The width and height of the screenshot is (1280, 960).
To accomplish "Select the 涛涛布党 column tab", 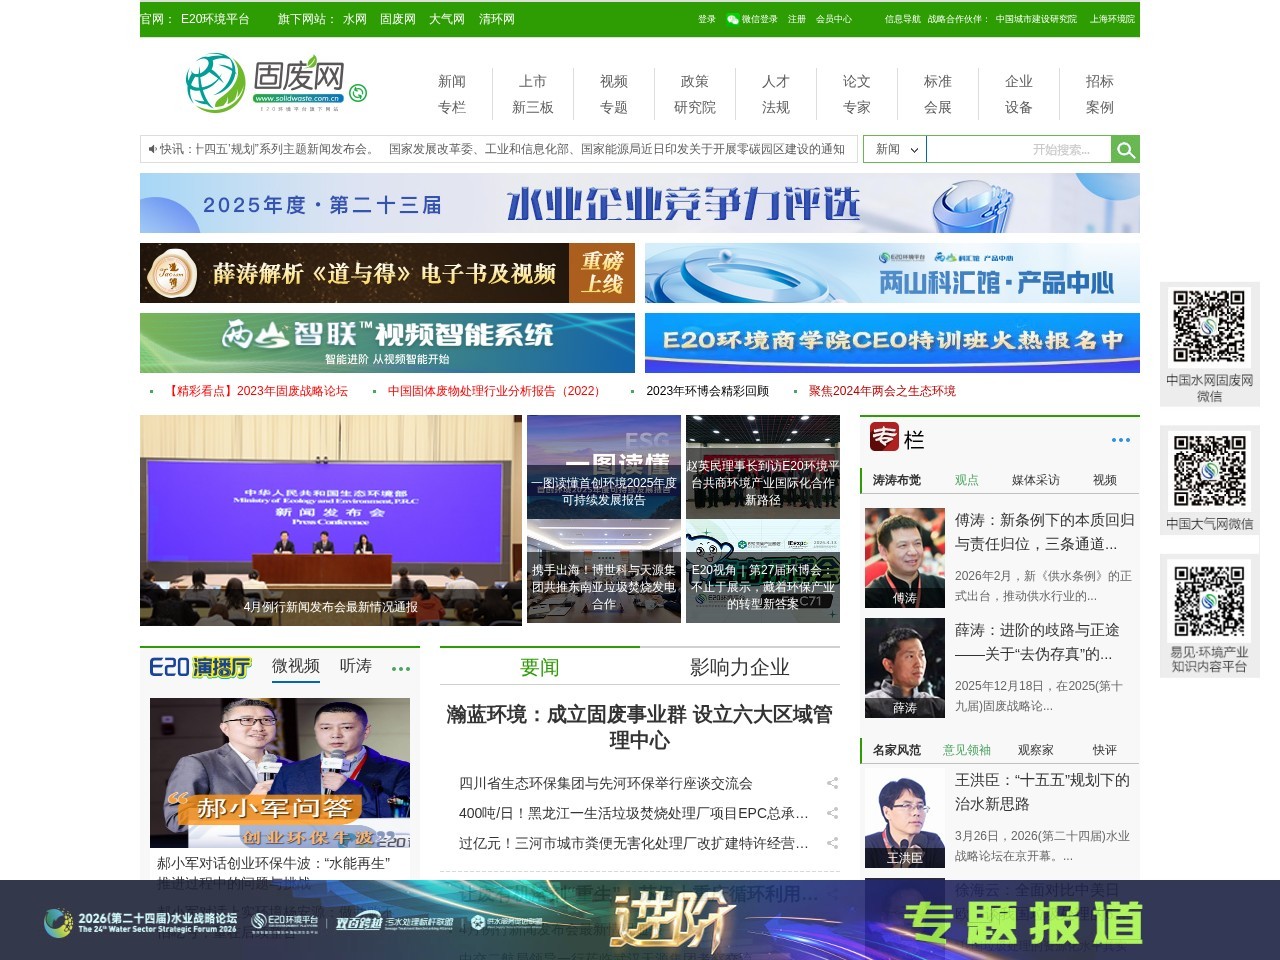I will [897, 480].
